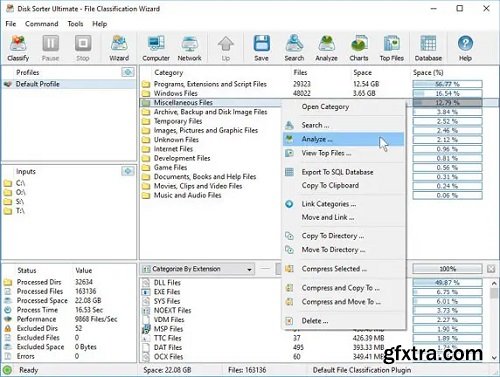500x377 pixels.
Task: Open the Tools menu
Action: tap(75, 24)
